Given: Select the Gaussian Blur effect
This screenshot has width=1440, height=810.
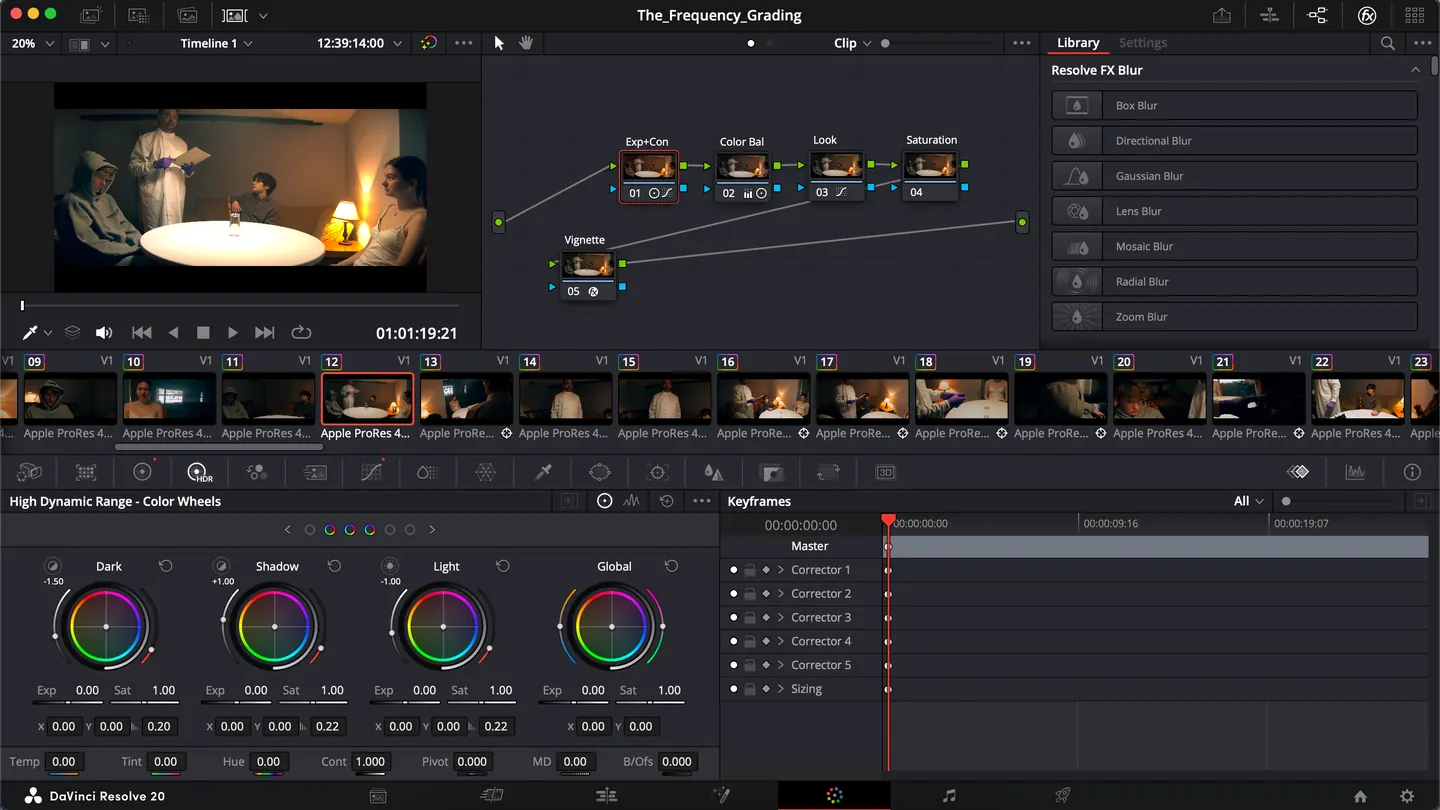Looking at the screenshot, I should [x=1234, y=176].
